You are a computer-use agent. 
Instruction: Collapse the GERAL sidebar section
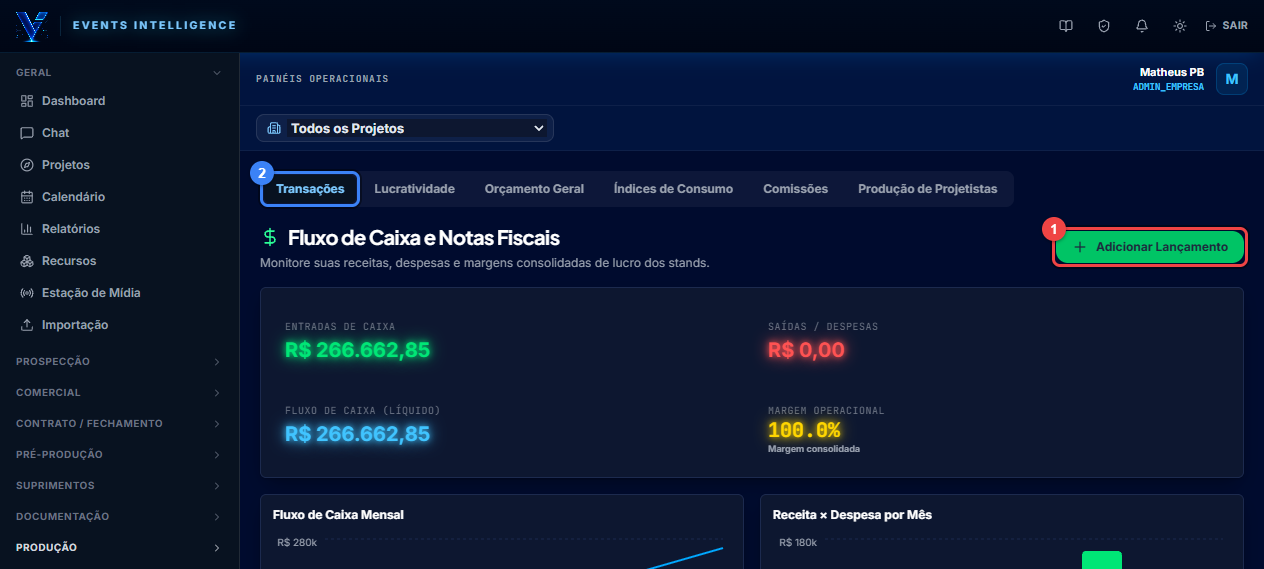(120, 73)
